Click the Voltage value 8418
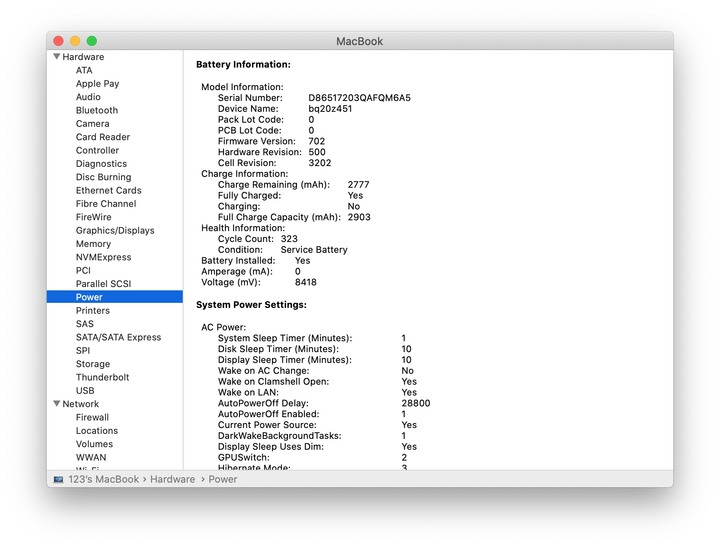Viewport: 720px width, 549px height. click(305, 282)
